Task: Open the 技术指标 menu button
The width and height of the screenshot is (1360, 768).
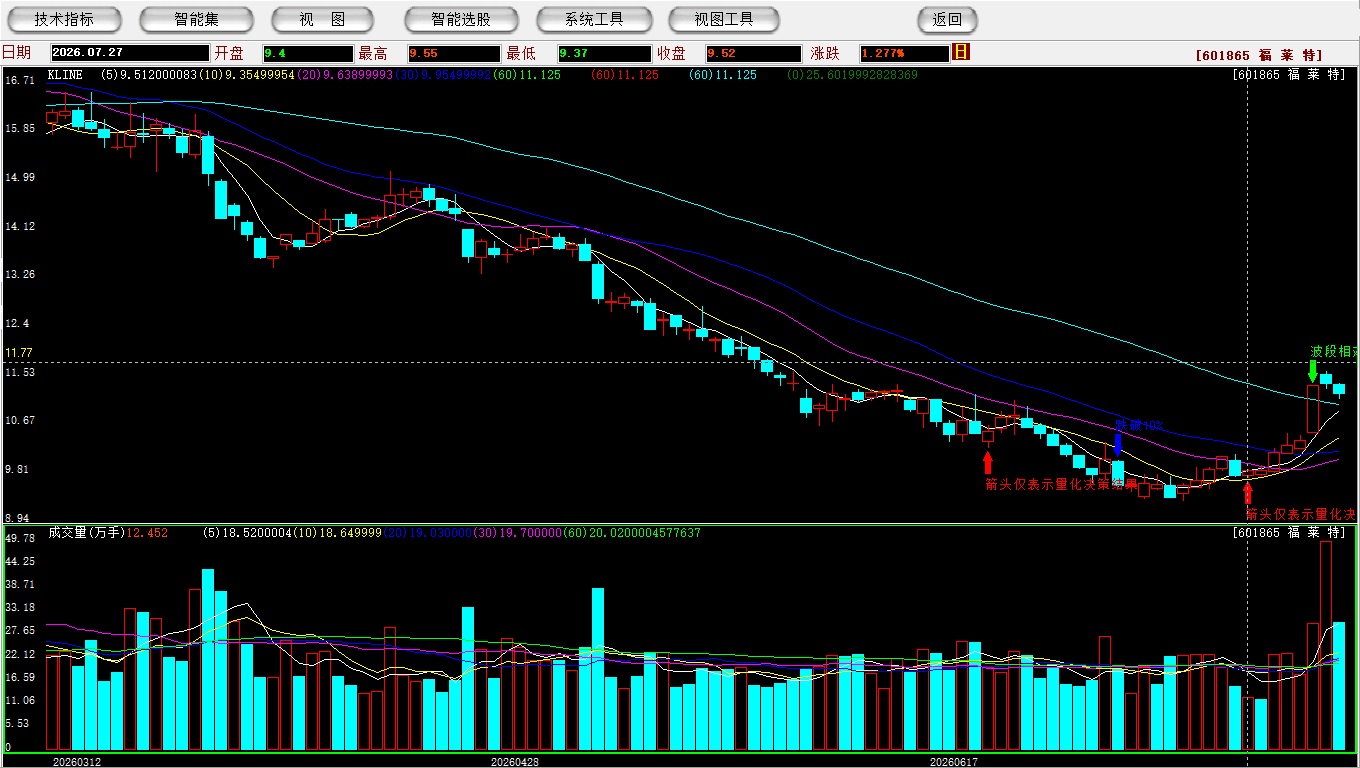Action: (x=63, y=19)
